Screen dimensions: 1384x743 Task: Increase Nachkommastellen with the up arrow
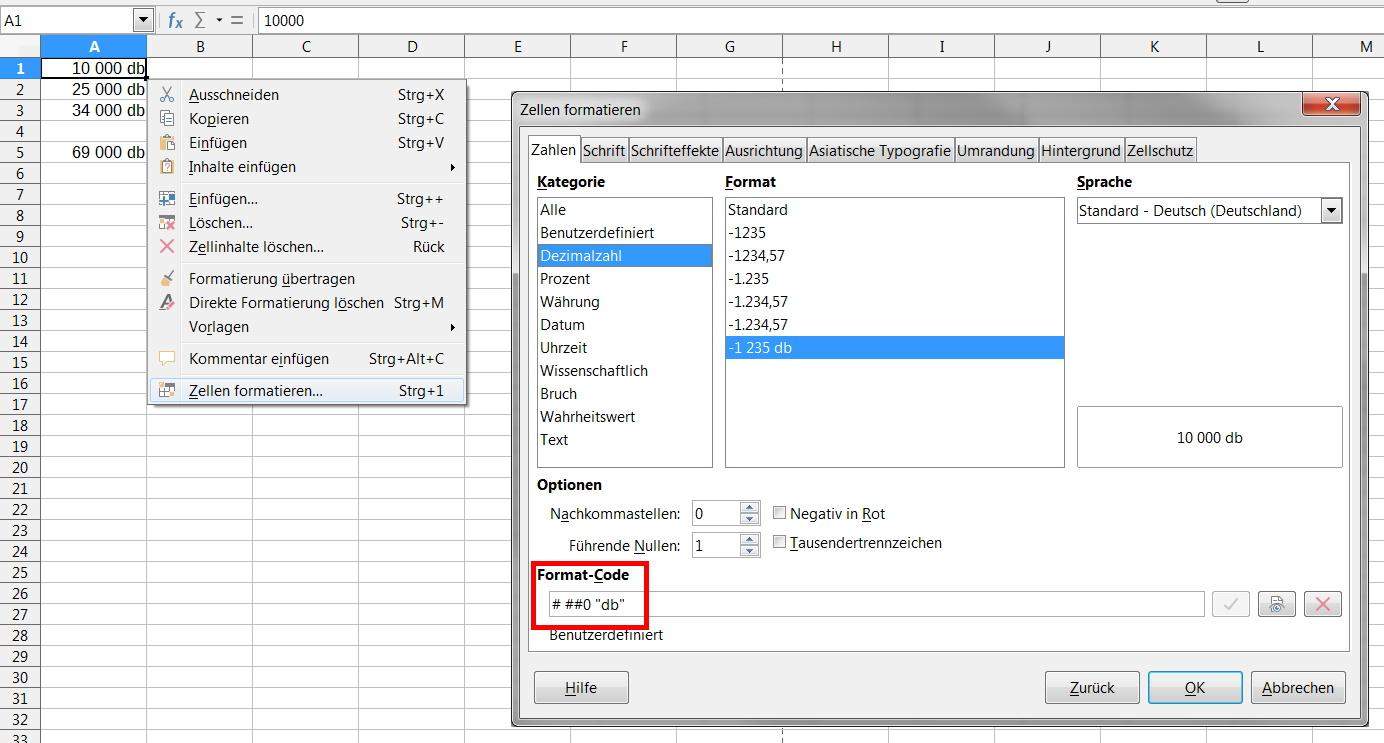pos(749,507)
